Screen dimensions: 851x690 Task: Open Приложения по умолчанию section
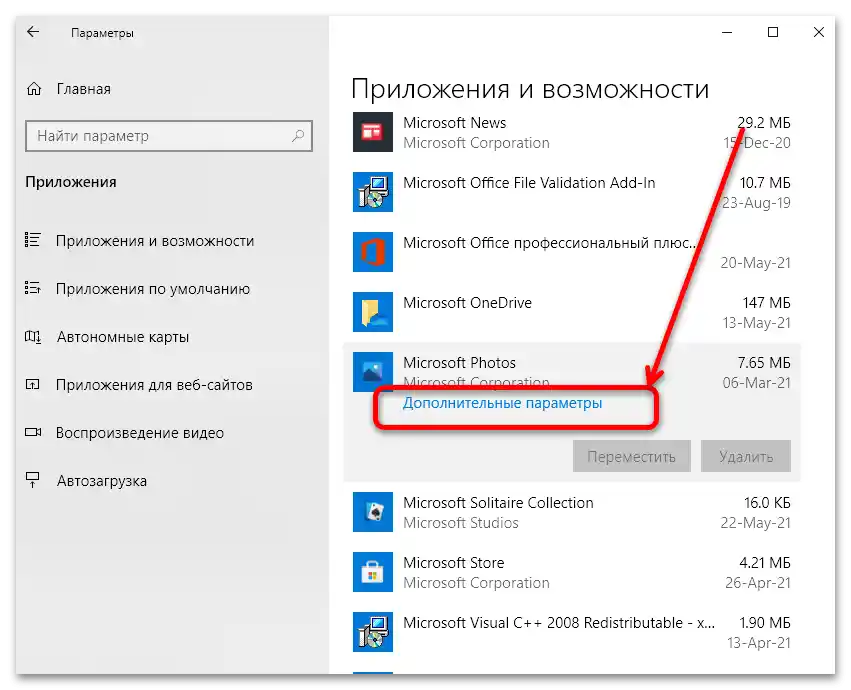click(153, 289)
